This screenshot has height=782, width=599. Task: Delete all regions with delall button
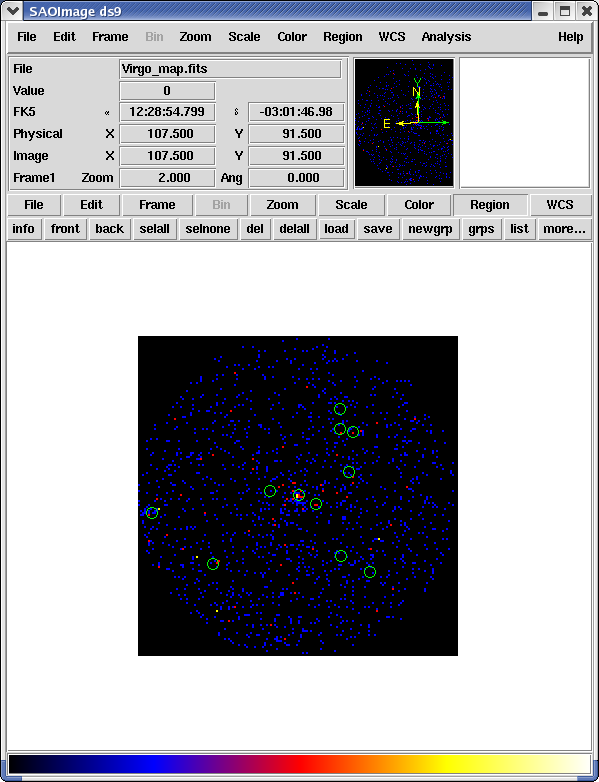(294, 229)
